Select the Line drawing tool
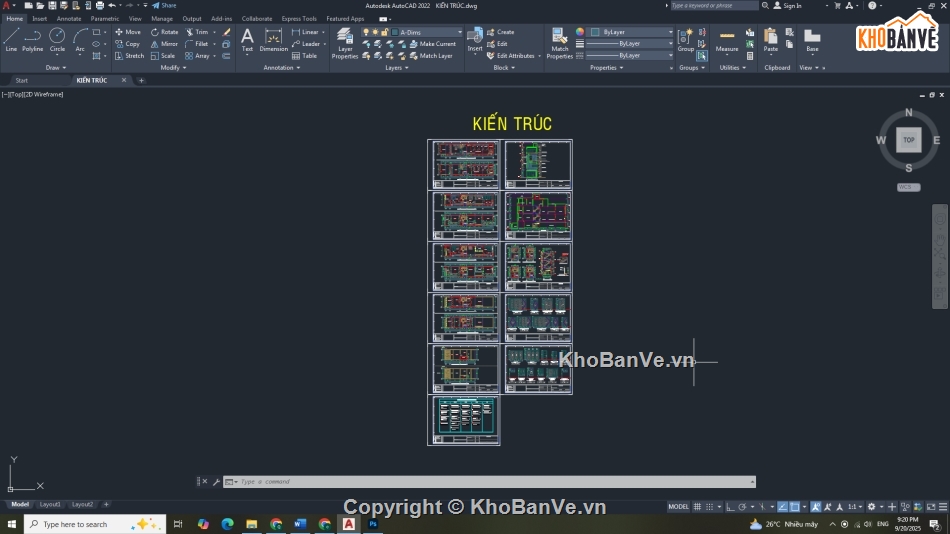The height and width of the screenshot is (534, 950). pyautogui.click(x=11, y=40)
